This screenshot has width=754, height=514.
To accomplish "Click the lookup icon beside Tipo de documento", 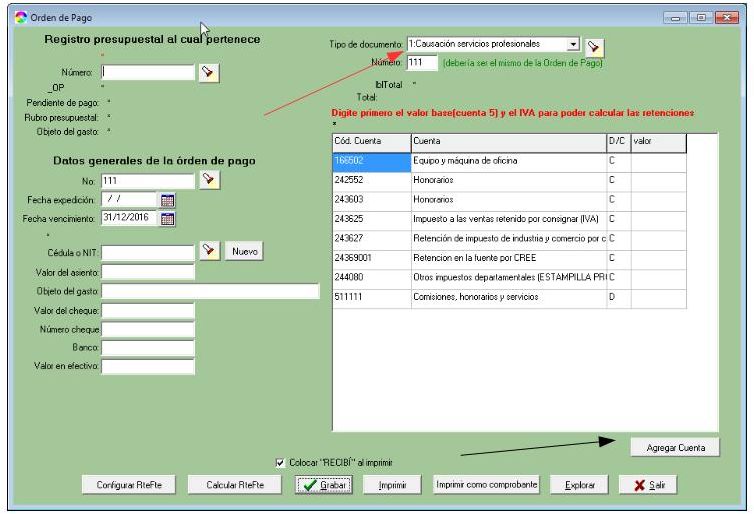I will 594,48.
